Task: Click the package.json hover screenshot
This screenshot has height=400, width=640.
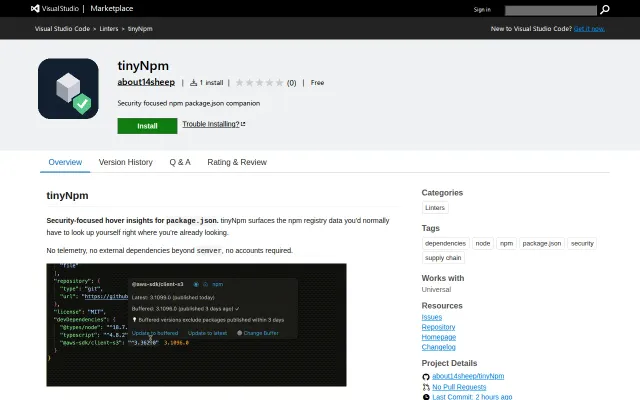Action: [x=196, y=325]
